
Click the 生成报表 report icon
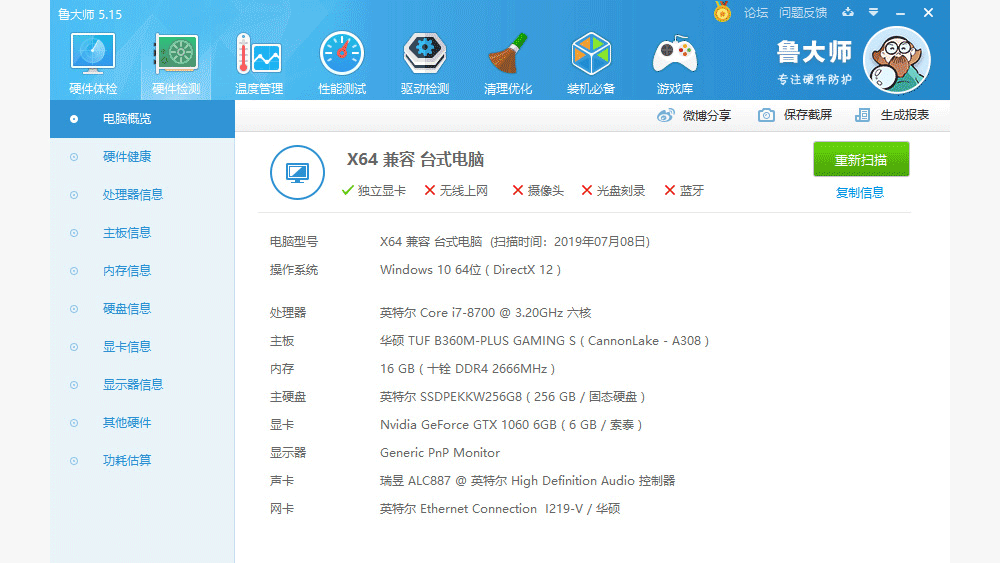point(862,115)
